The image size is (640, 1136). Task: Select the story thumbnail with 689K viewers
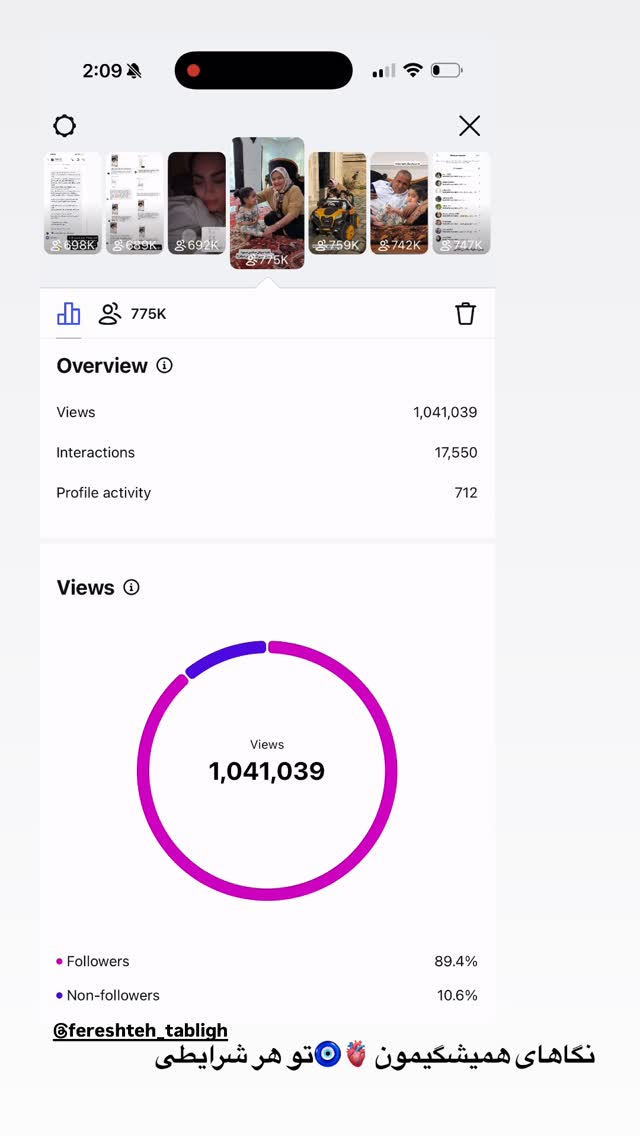click(x=135, y=203)
